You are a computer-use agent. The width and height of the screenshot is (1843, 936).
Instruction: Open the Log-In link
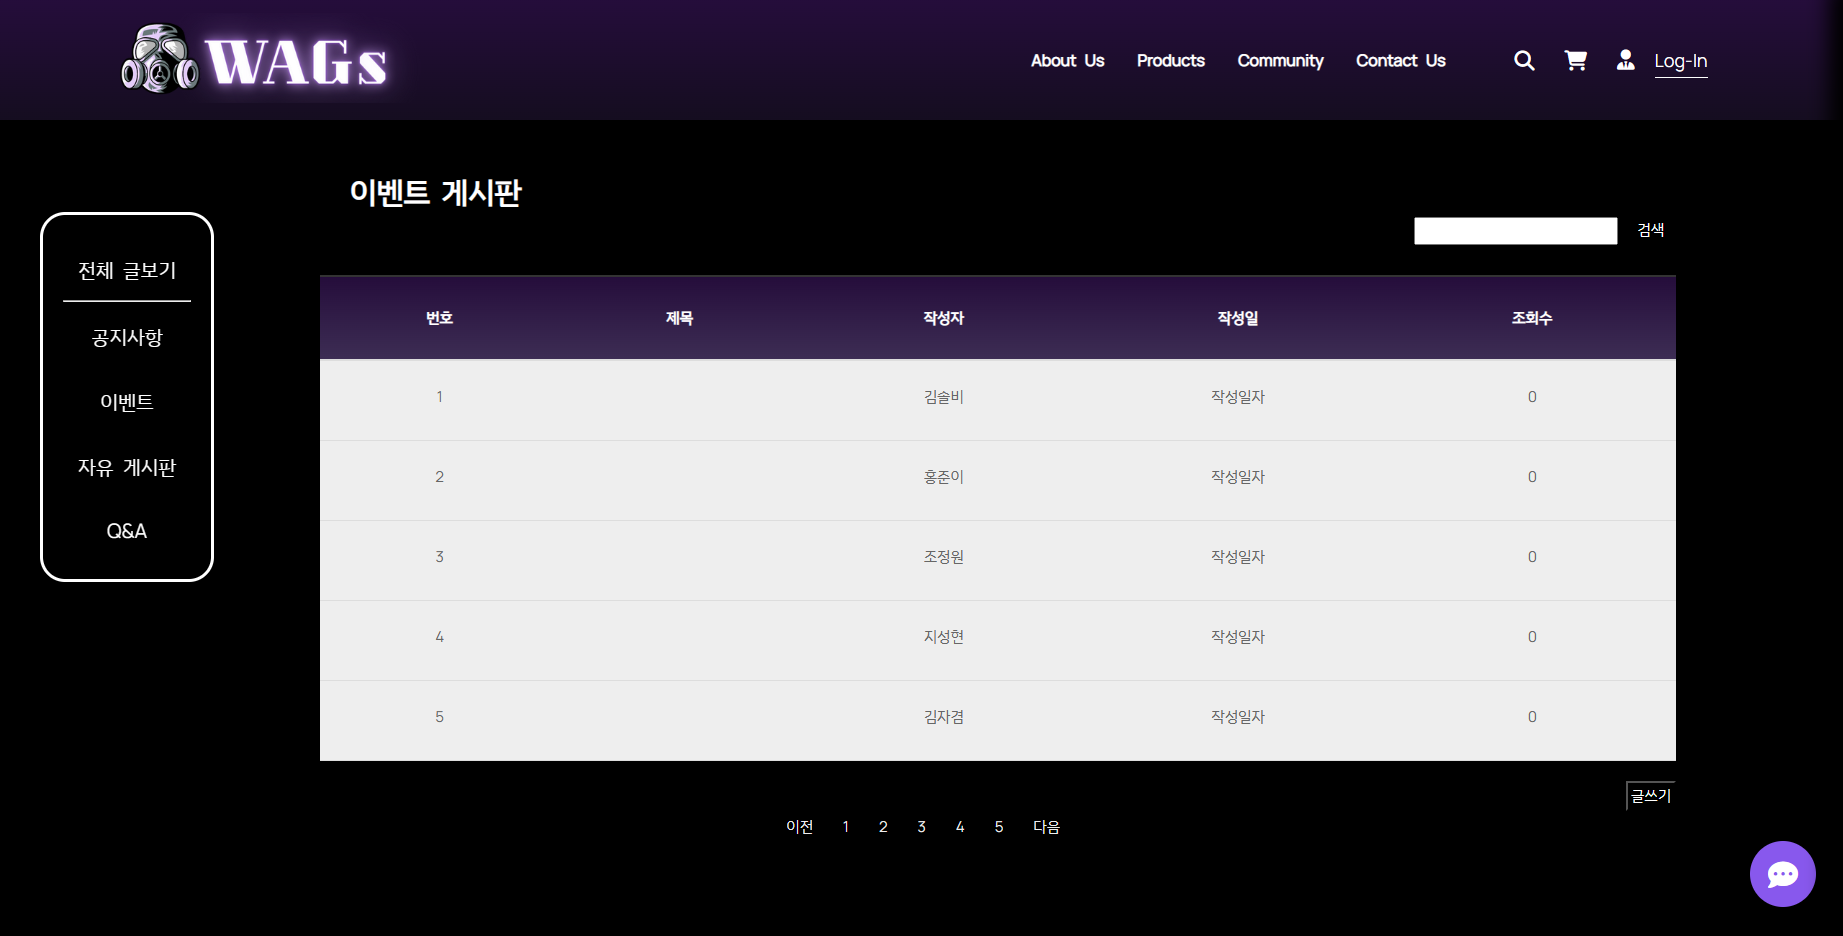coord(1681,61)
